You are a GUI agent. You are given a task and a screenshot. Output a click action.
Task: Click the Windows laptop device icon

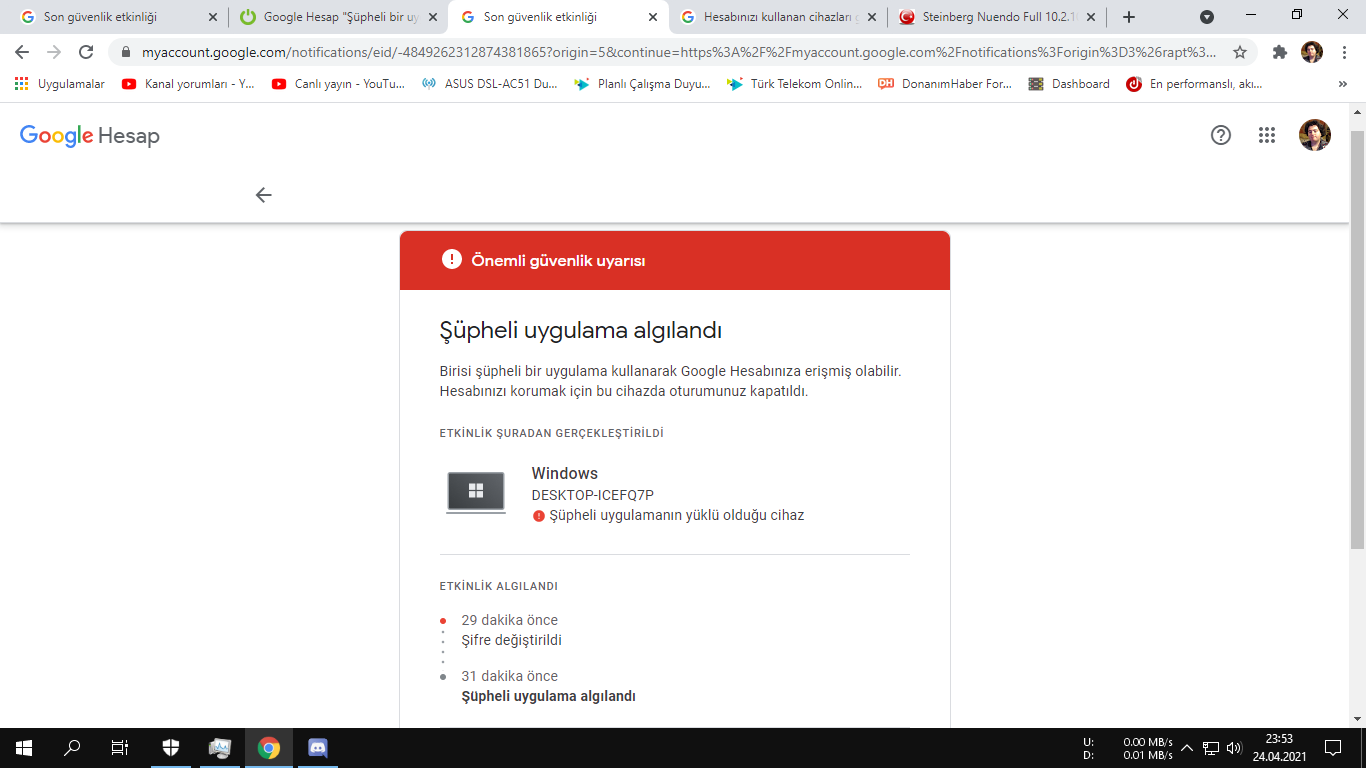click(x=476, y=492)
